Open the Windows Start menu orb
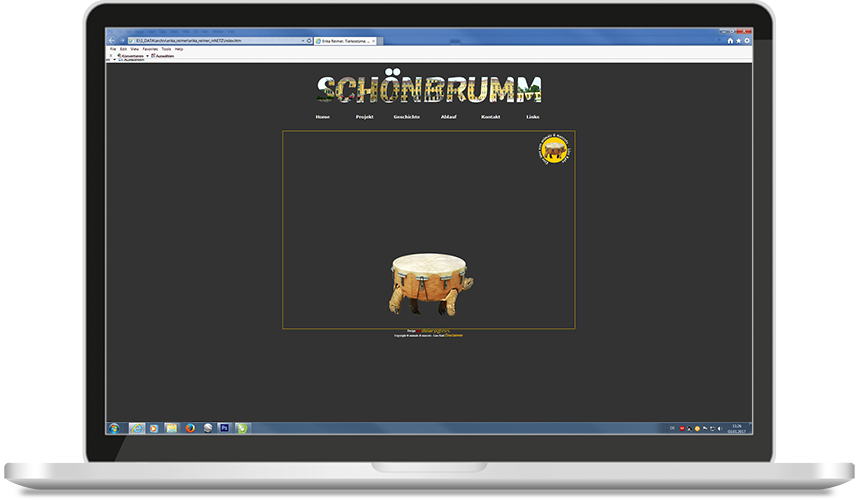The height and width of the screenshot is (500, 859). click(114, 428)
